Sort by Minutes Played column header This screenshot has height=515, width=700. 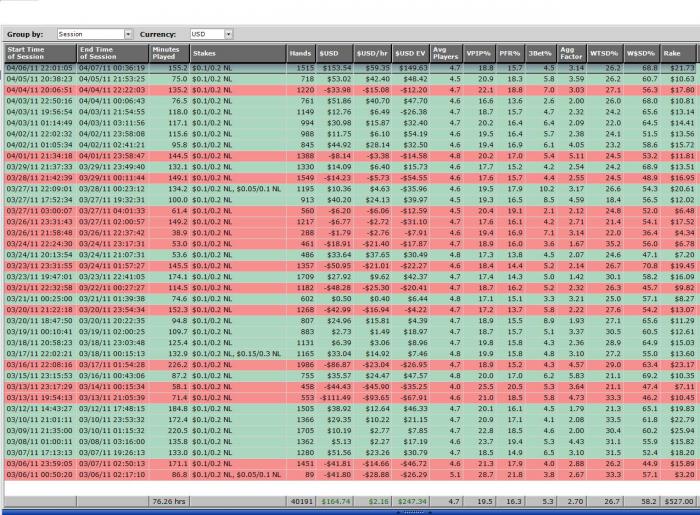pyautogui.click(x=169, y=53)
